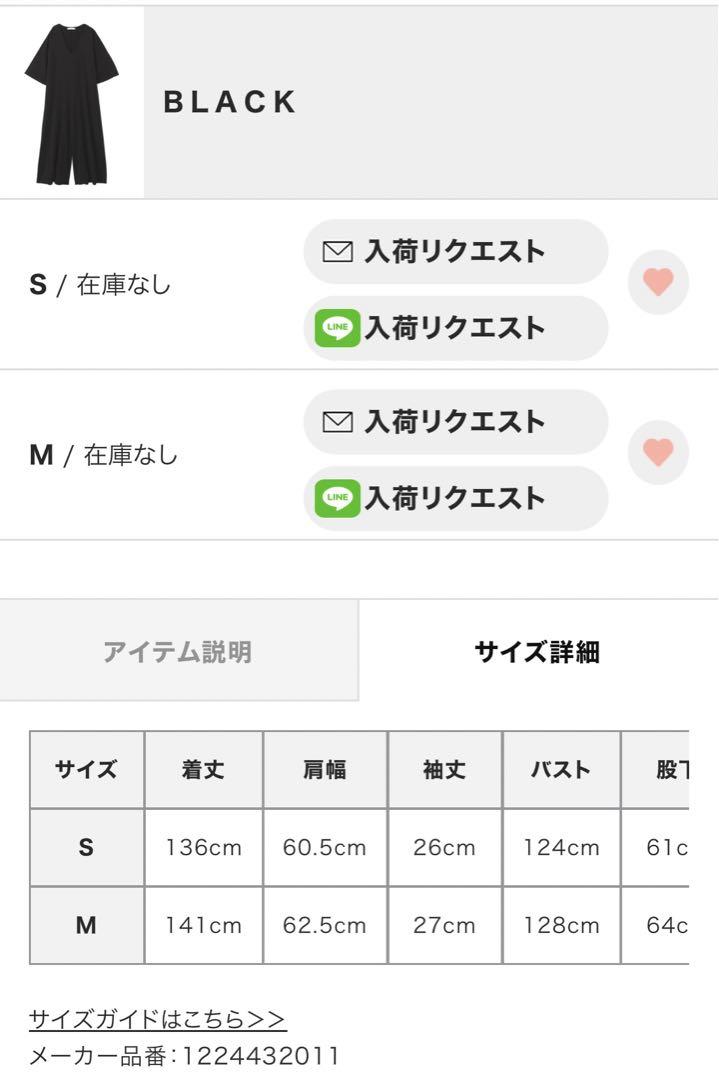This screenshot has width=719, height=1080.
Task: Open サイズガイドはこちら link
Action: pyautogui.click(x=157, y=1019)
